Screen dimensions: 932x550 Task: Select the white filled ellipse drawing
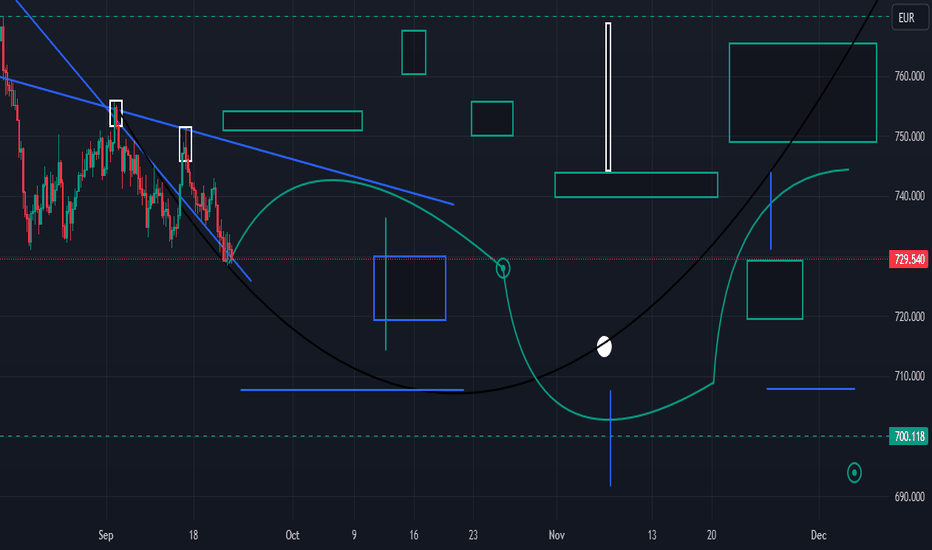[604, 346]
